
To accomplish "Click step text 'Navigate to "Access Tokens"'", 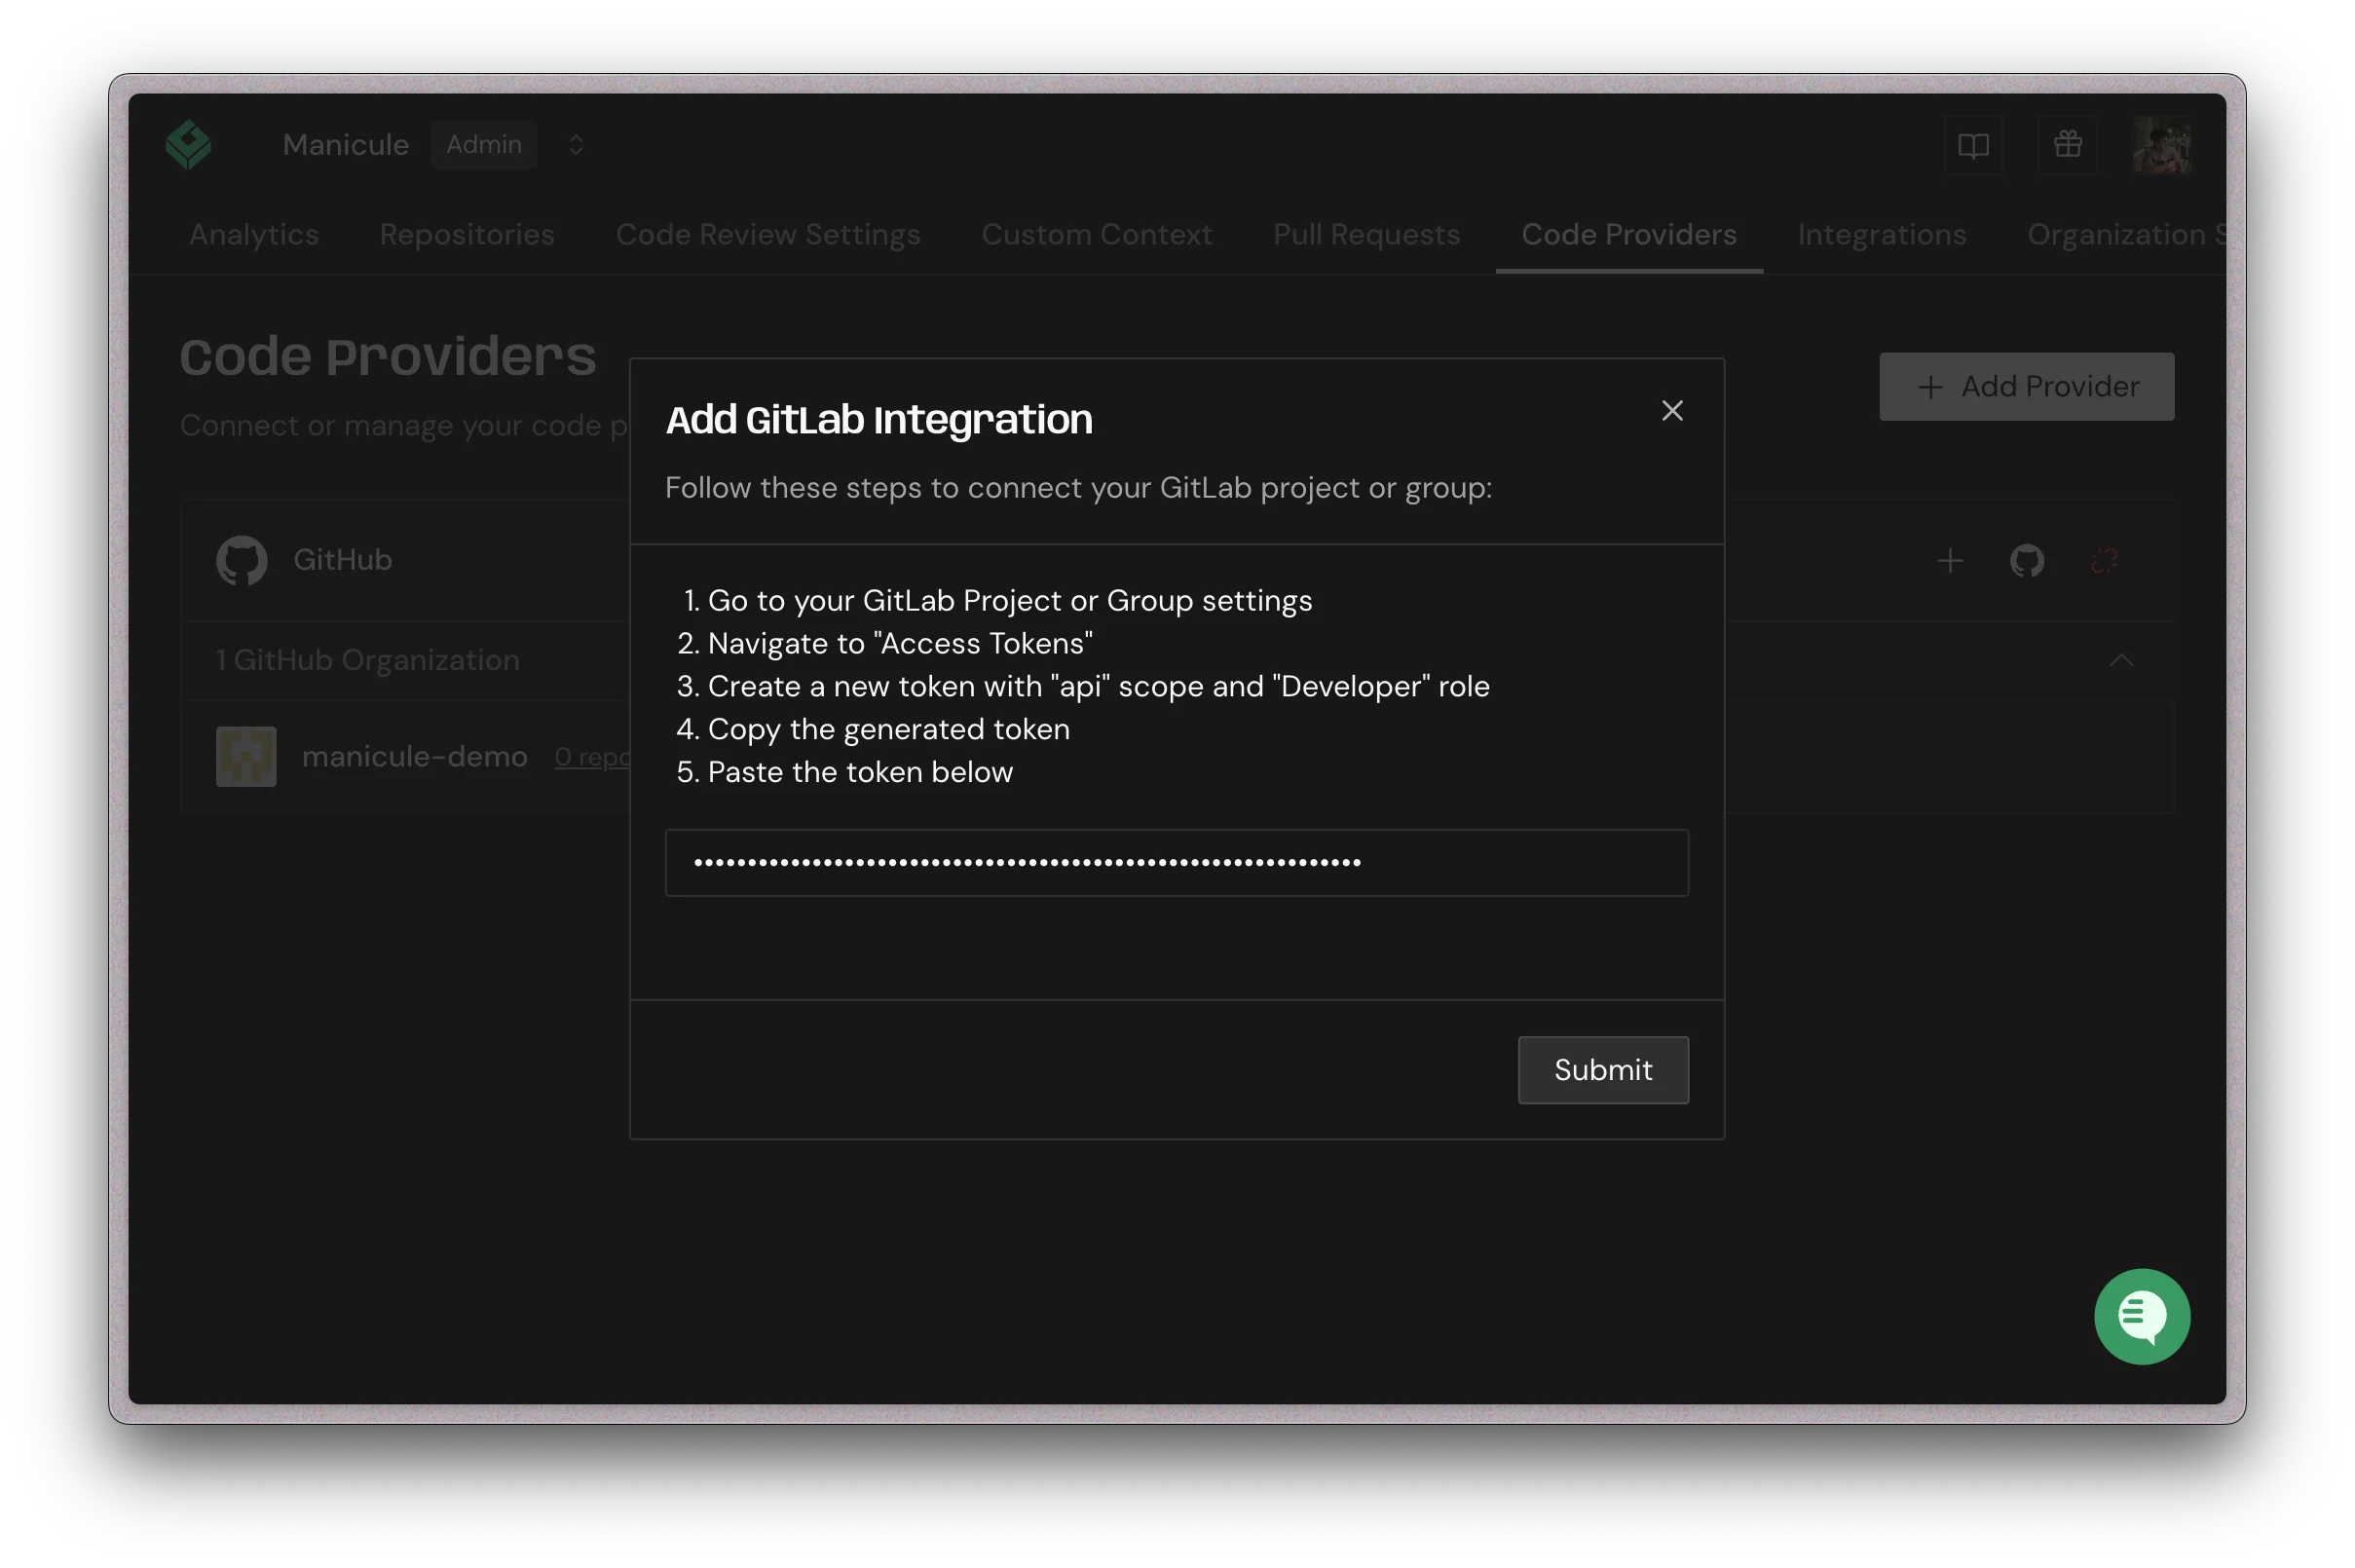I will pos(900,643).
